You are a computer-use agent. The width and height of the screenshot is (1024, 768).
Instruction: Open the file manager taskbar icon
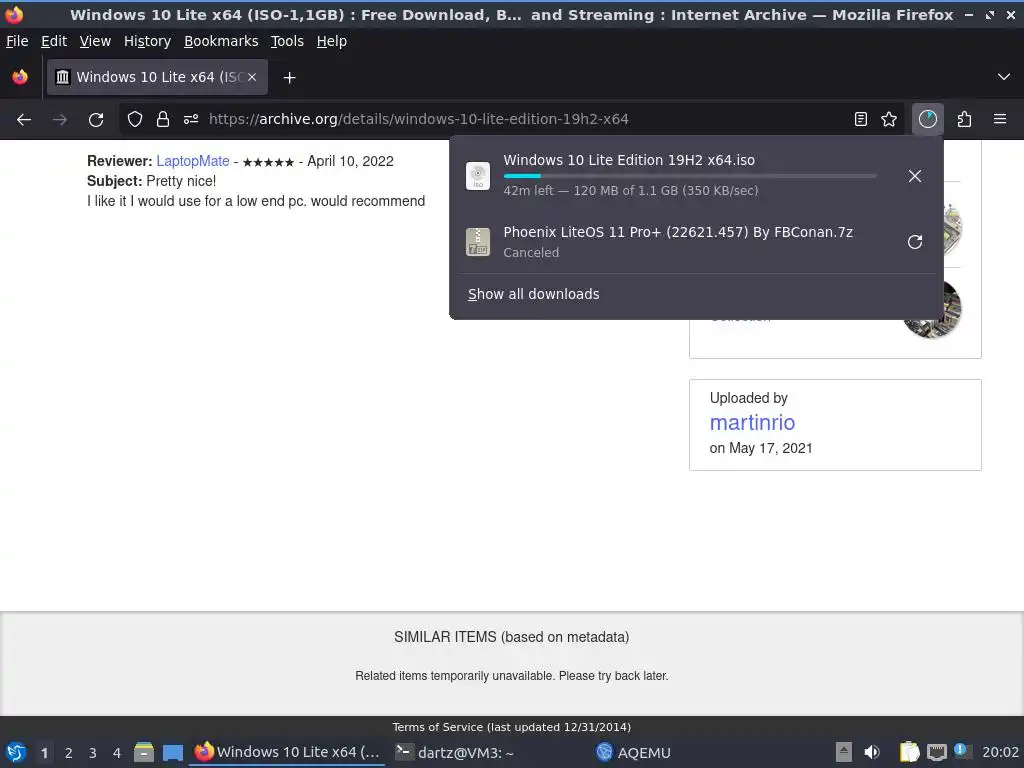click(x=144, y=752)
